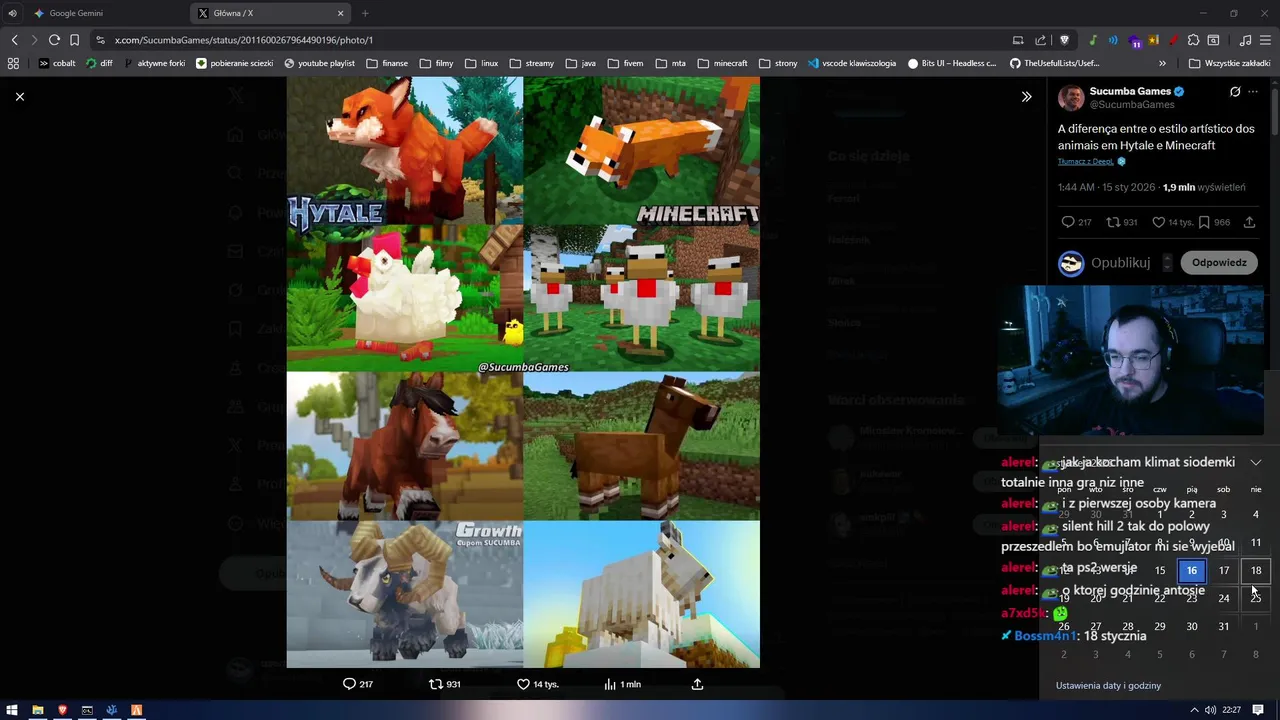This screenshot has width=1280, height=720.
Task: Collapse the tweet sidebar with double-chevron icon
Action: point(1026,96)
